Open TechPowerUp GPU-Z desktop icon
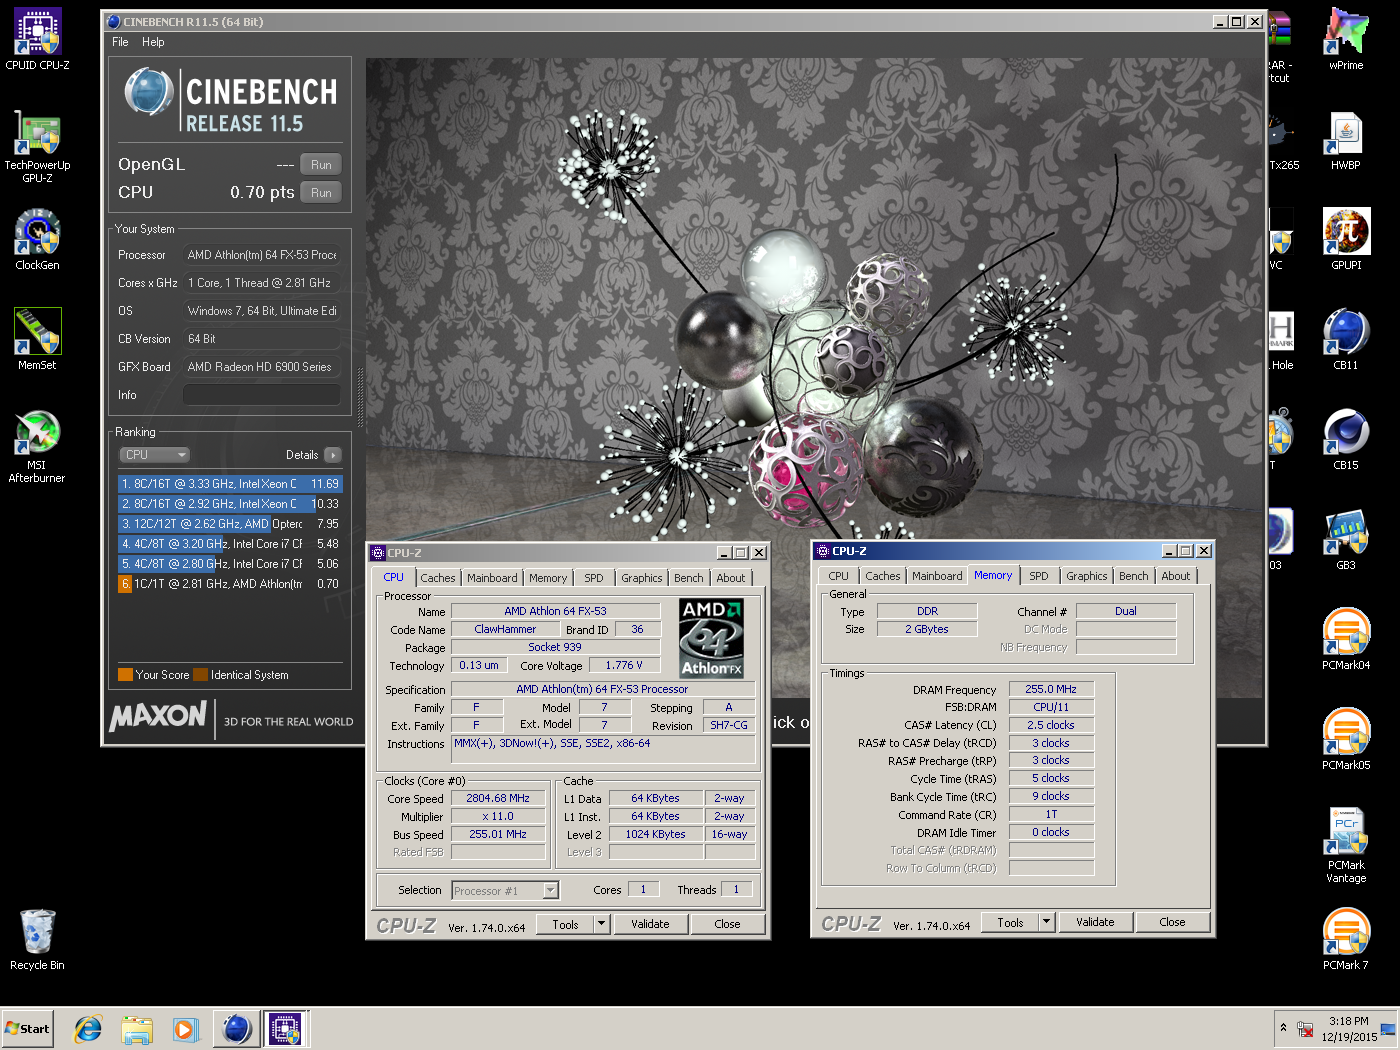Screen dimensions: 1400x1050 (37, 146)
